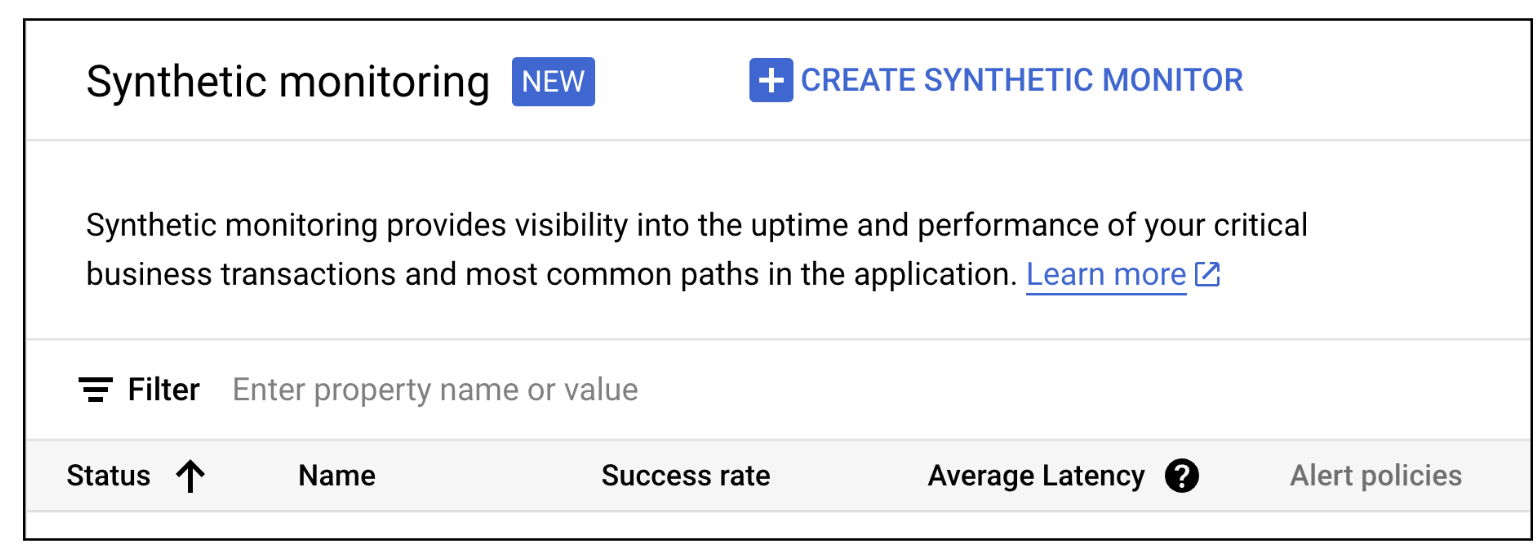Sort by the Name column header
1538x556 pixels.
click(337, 476)
